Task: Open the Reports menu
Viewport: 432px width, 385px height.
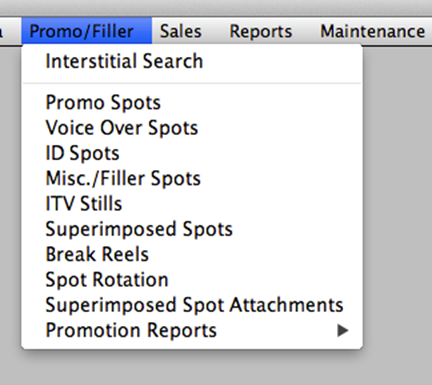Action: [261, 31]
